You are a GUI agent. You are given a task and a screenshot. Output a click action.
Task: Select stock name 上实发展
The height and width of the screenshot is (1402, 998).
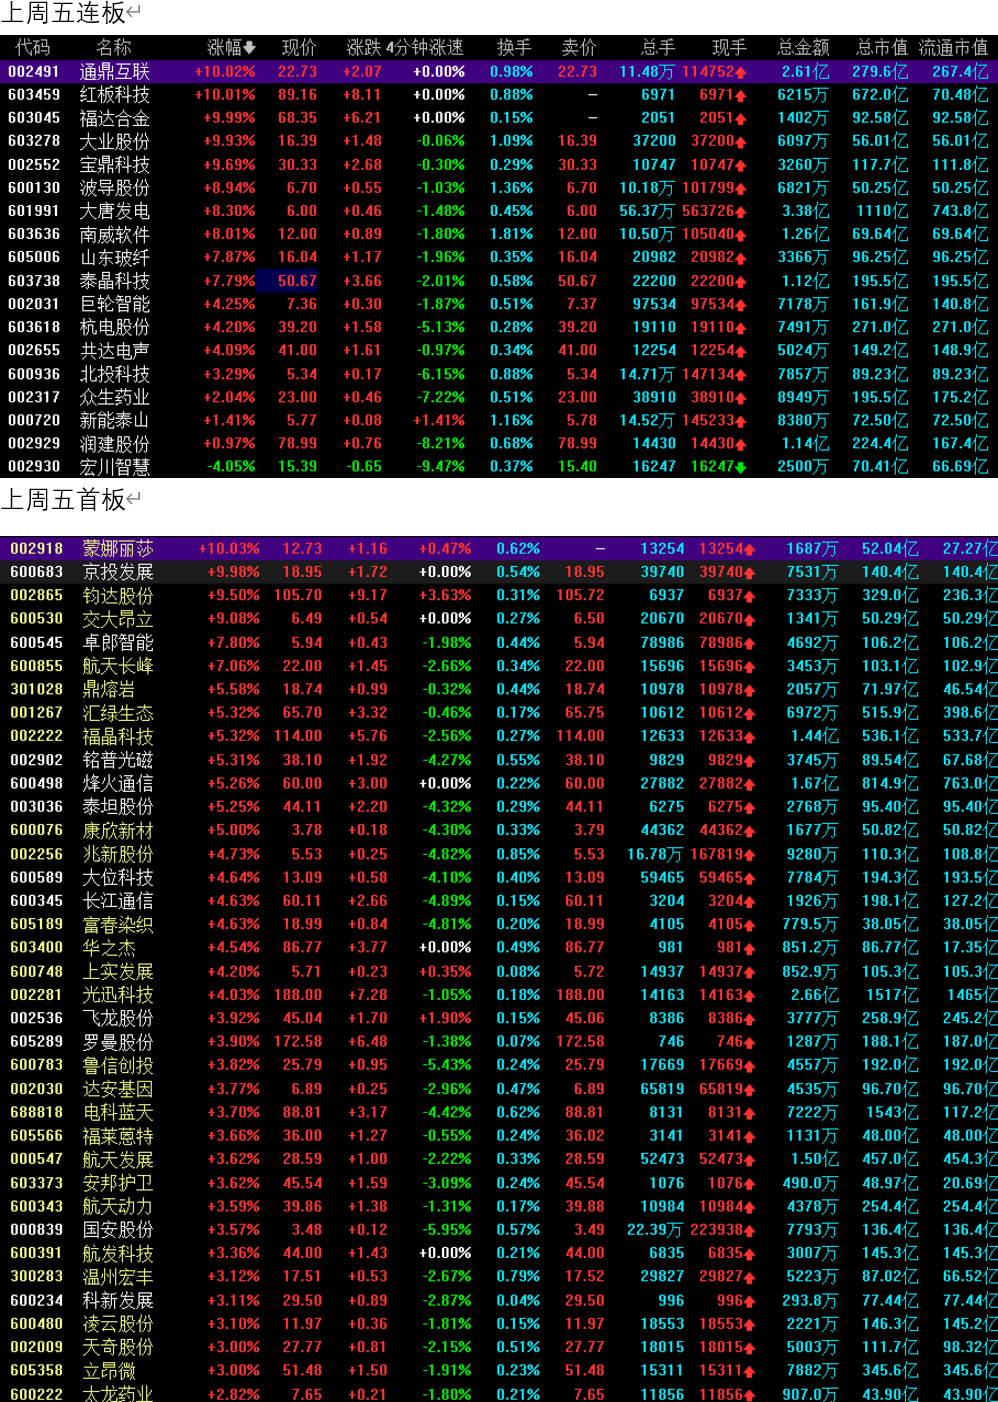[118, 971]
